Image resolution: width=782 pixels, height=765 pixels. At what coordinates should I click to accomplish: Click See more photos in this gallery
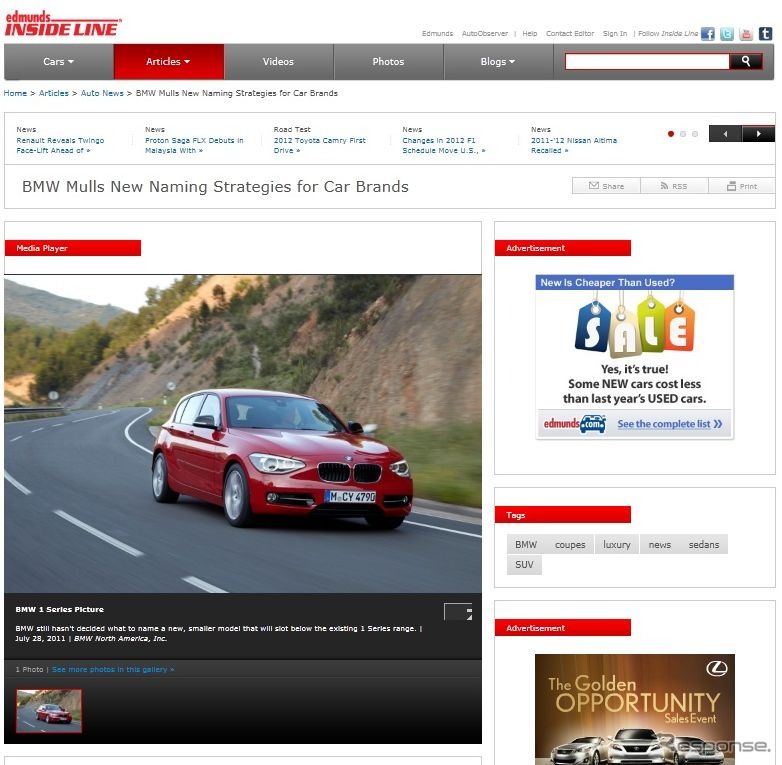[113, 669]
